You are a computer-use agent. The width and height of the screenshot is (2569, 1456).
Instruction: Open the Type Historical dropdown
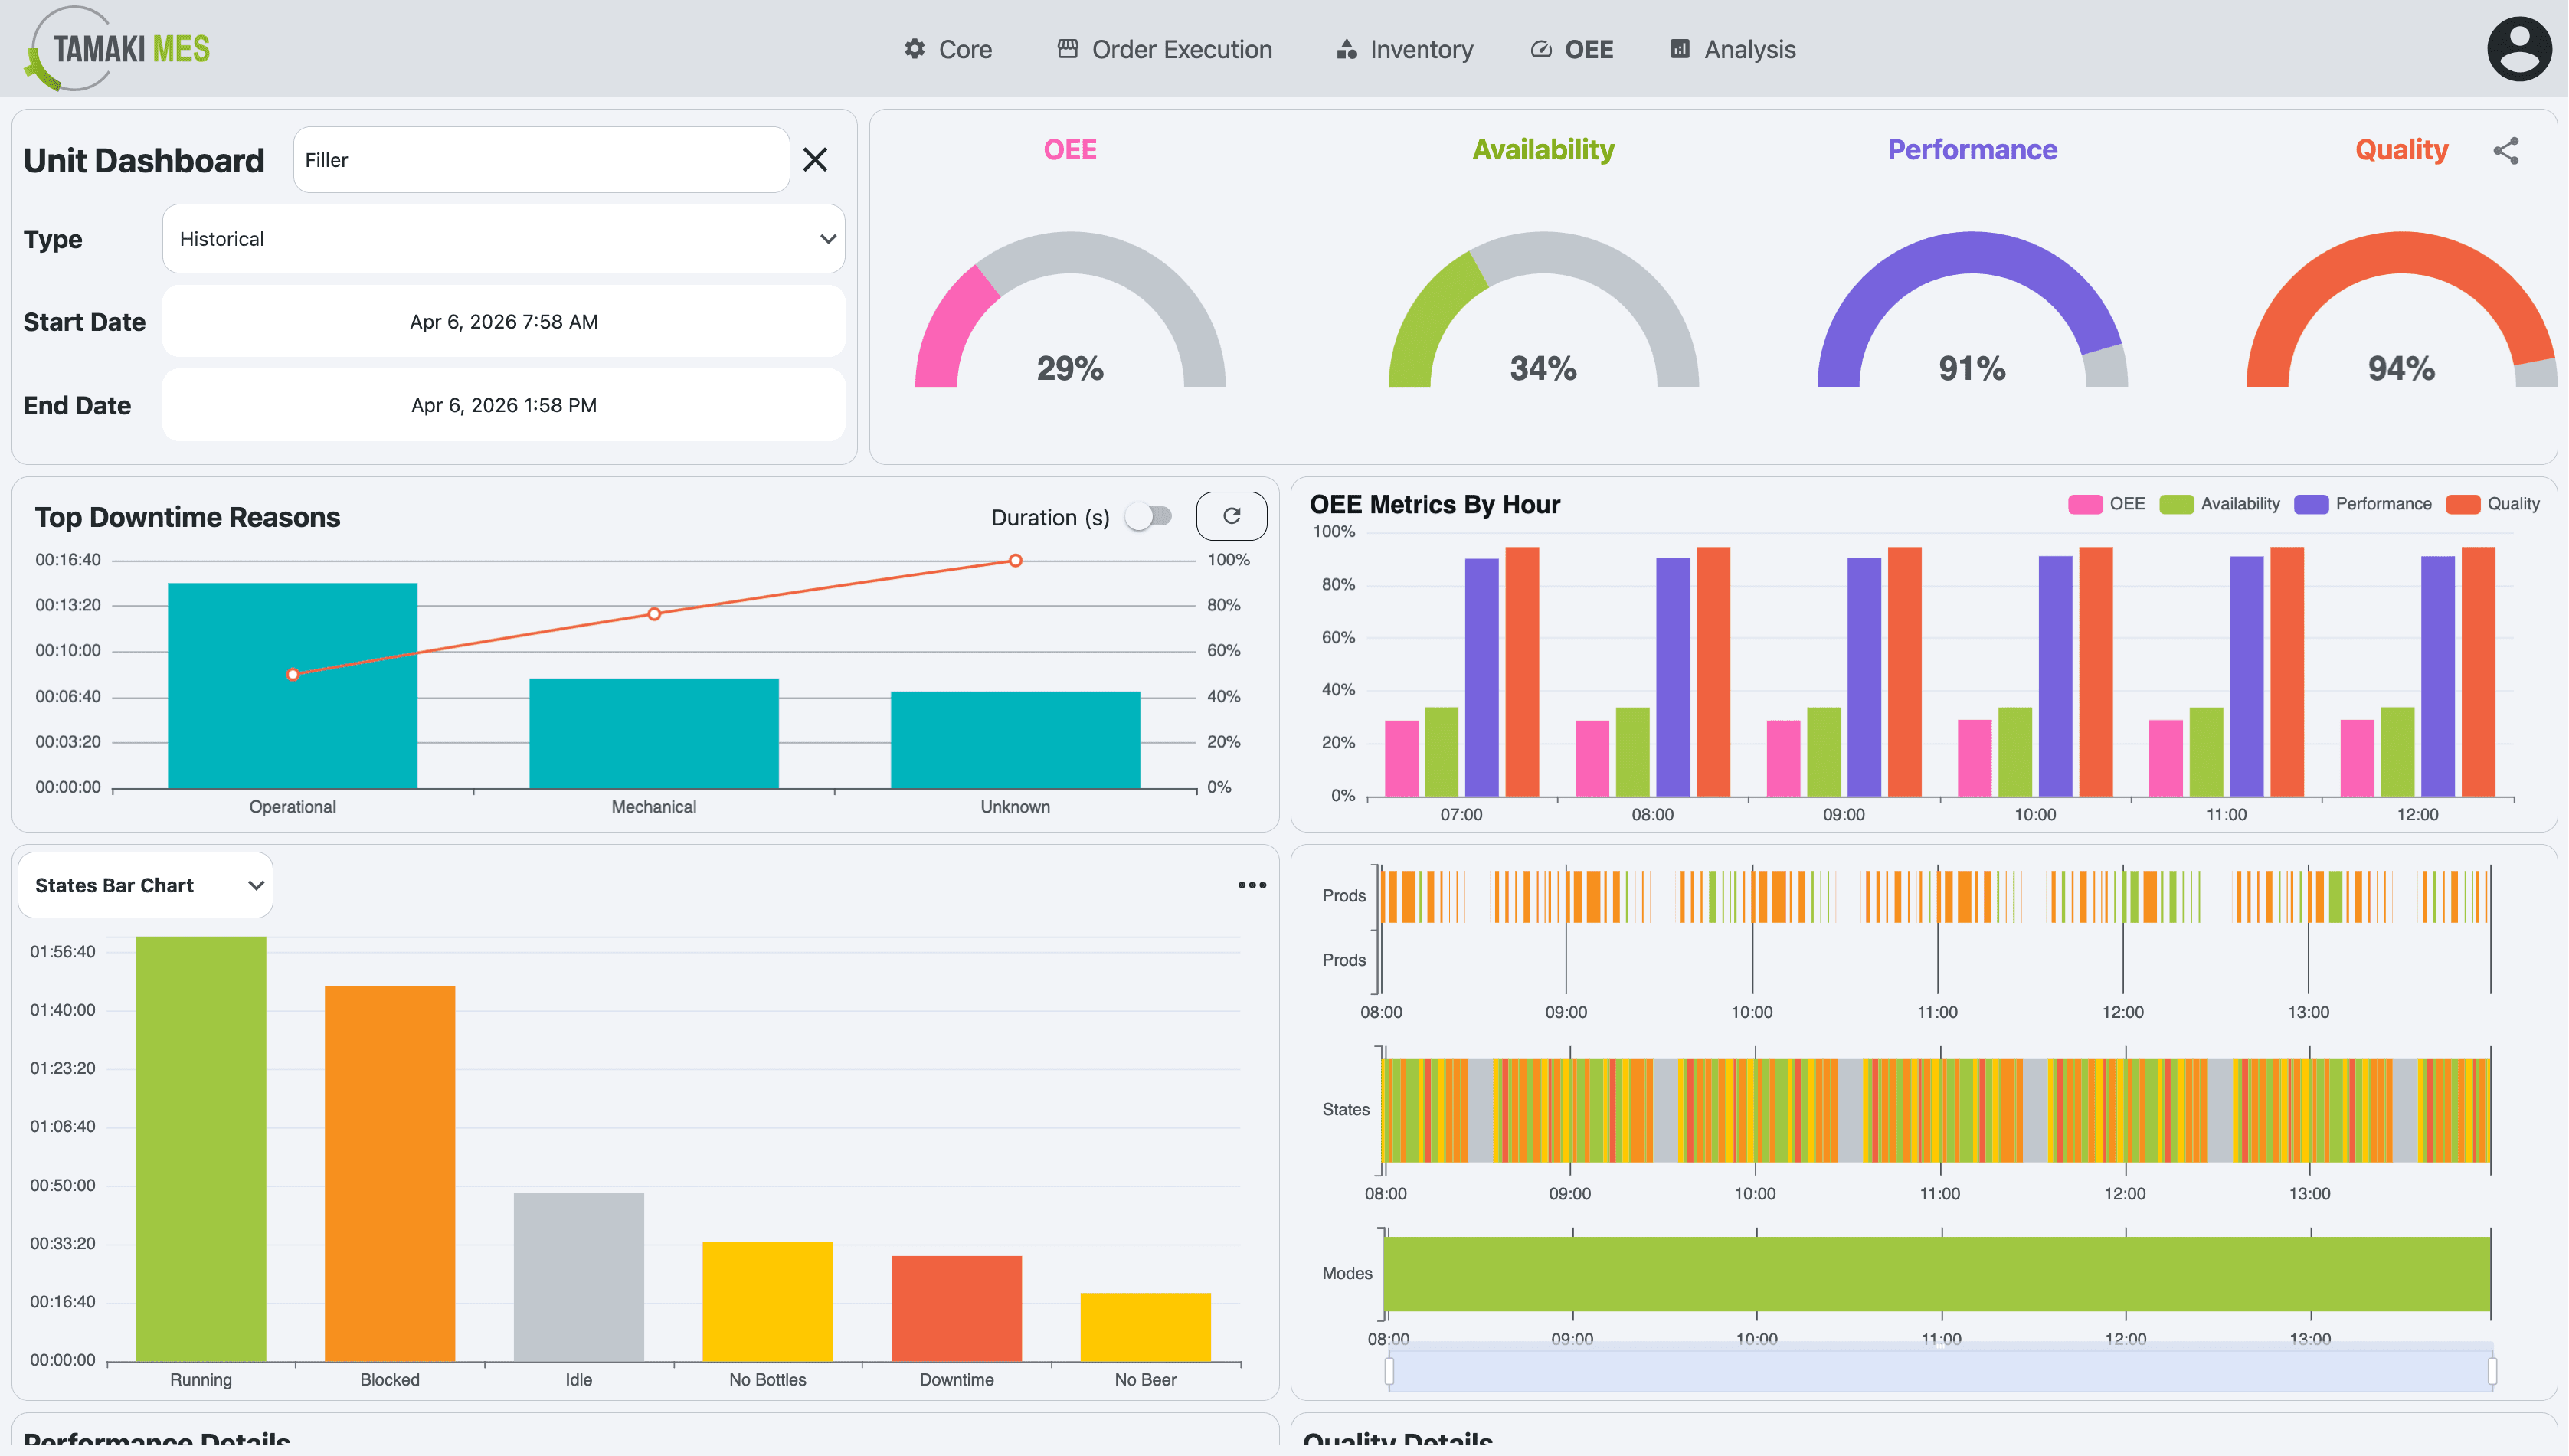(x=503, y=239)
